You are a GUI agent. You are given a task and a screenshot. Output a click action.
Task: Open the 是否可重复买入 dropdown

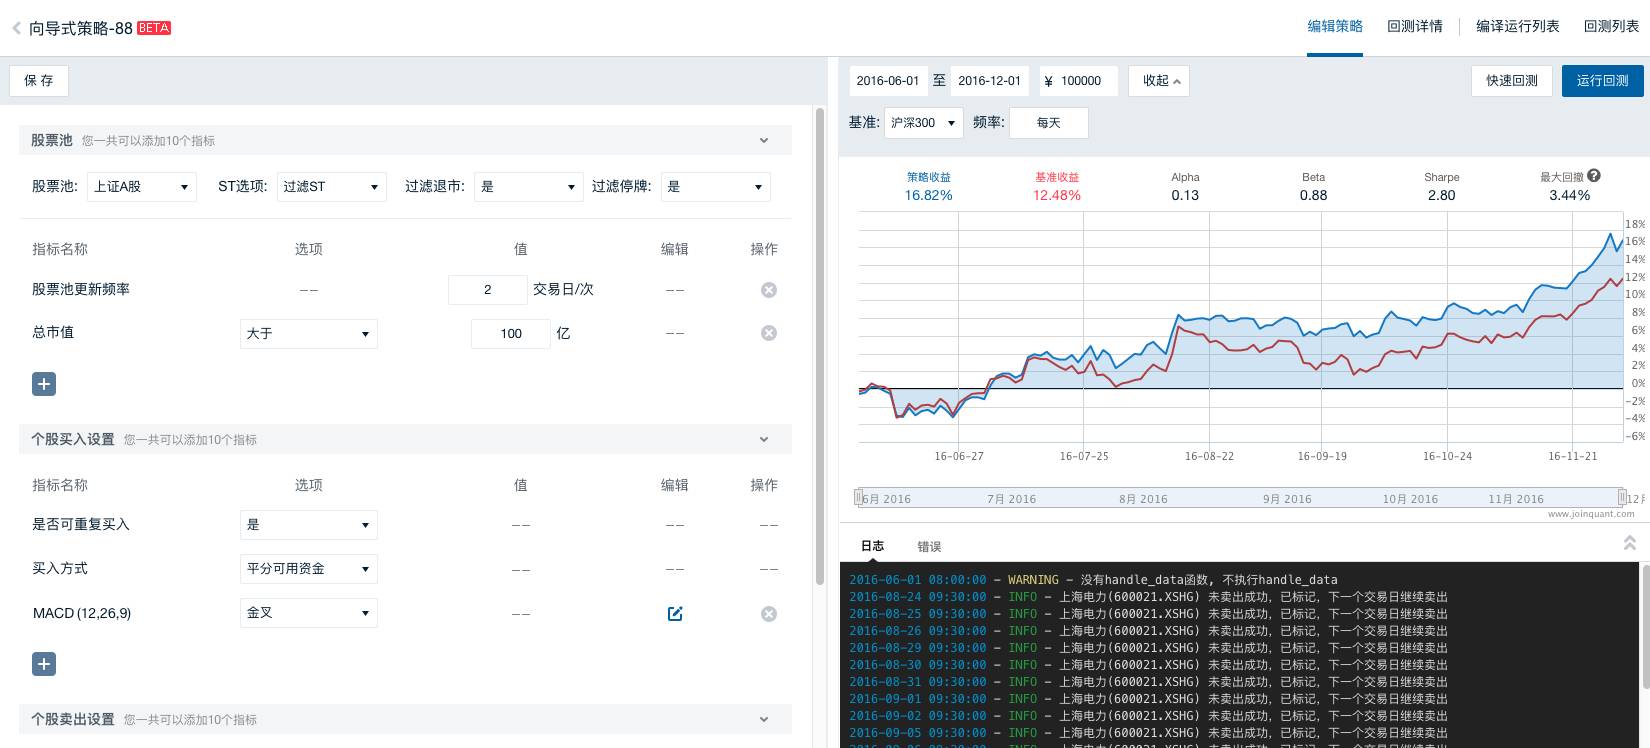tap(309, 525)
